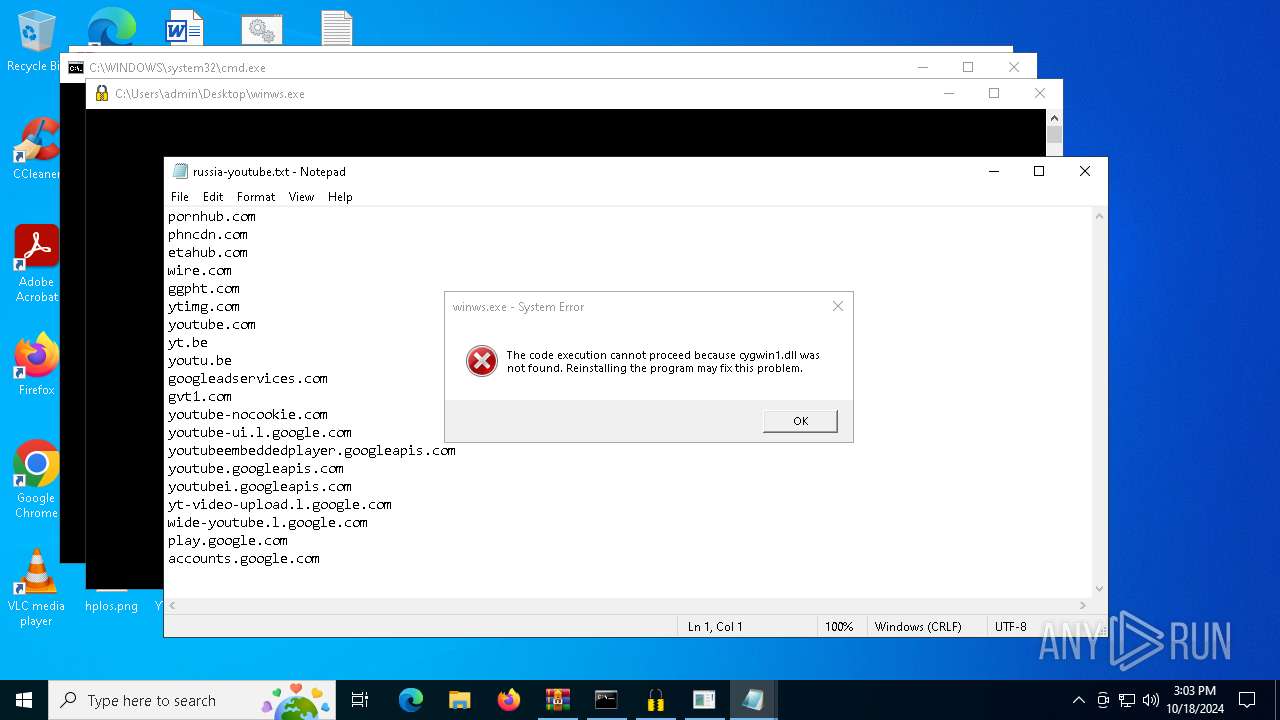The width and height of the screenshot is (1280, 720).
Task: Click 'Windows (CRLF)' in Notepad status bar
Action: [x=918, y=627]
